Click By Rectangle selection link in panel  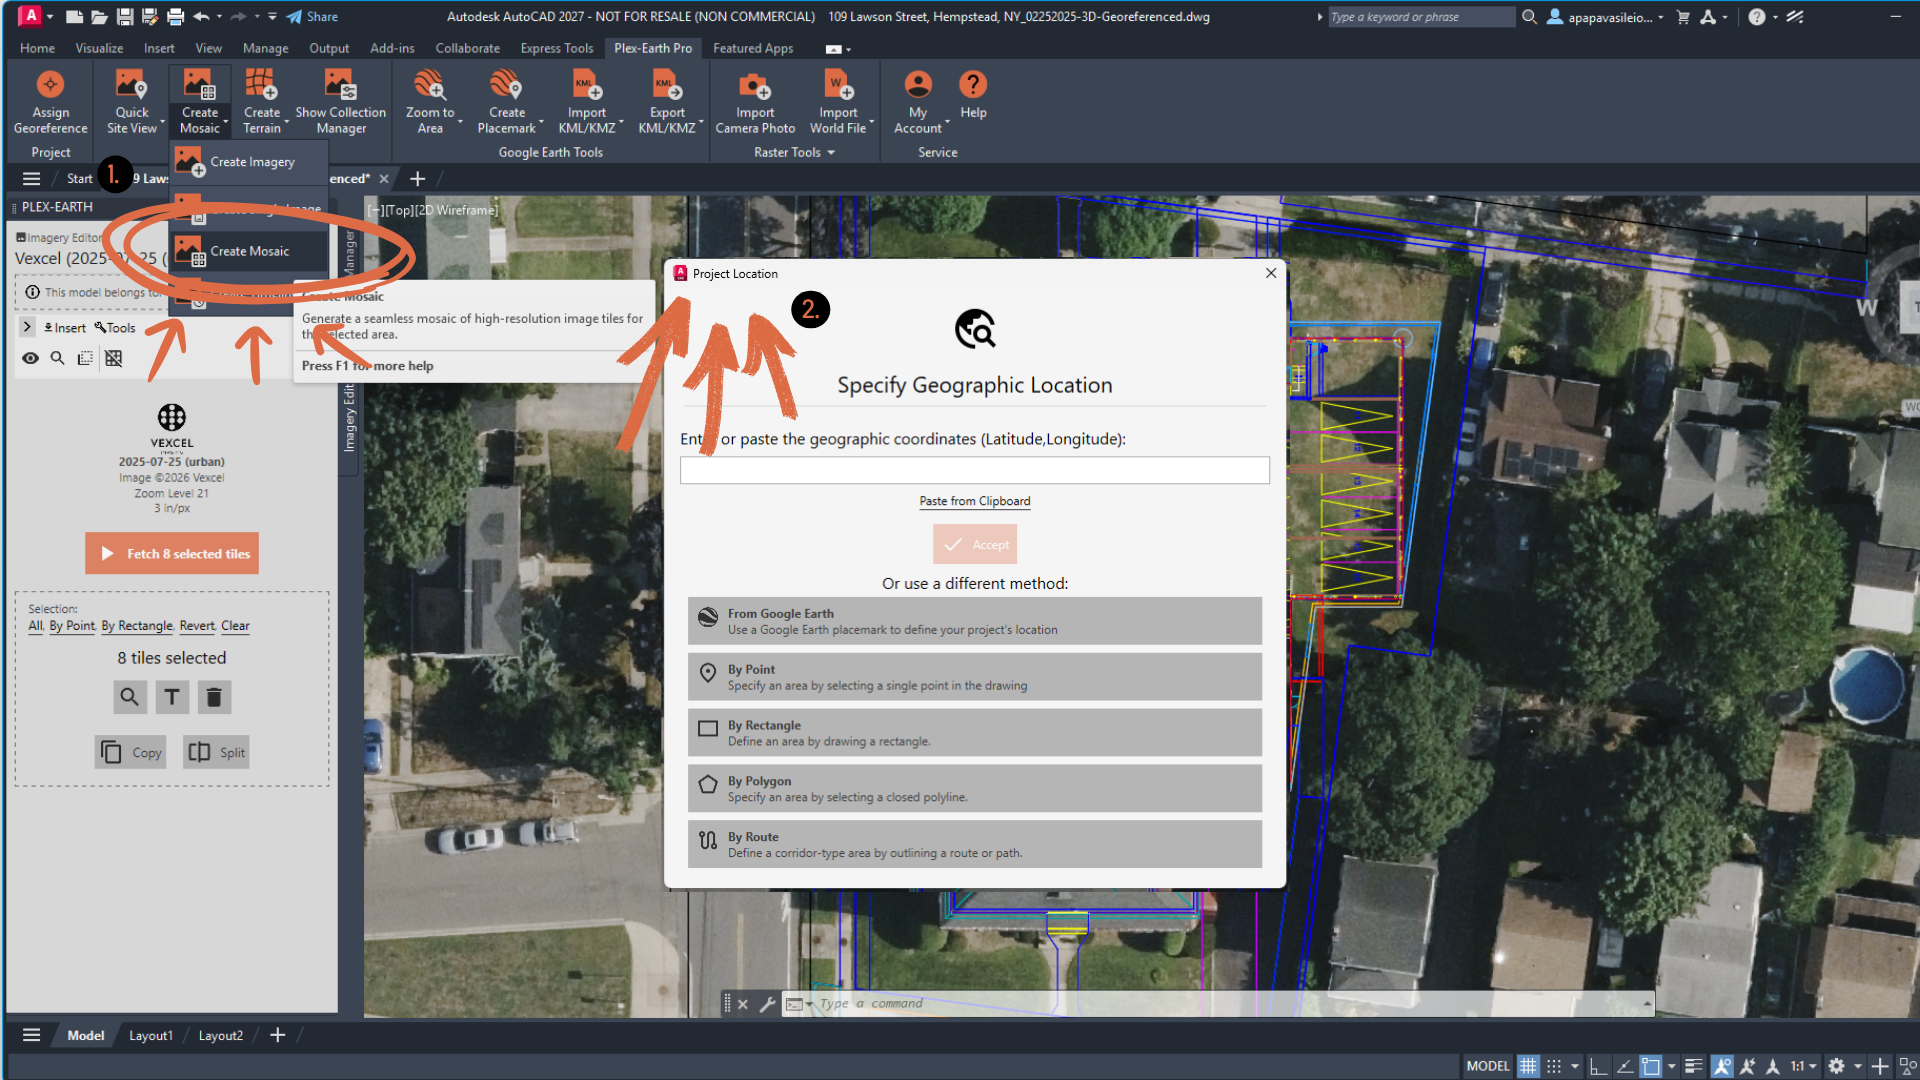pyautogui.click(x=137, y=626)
